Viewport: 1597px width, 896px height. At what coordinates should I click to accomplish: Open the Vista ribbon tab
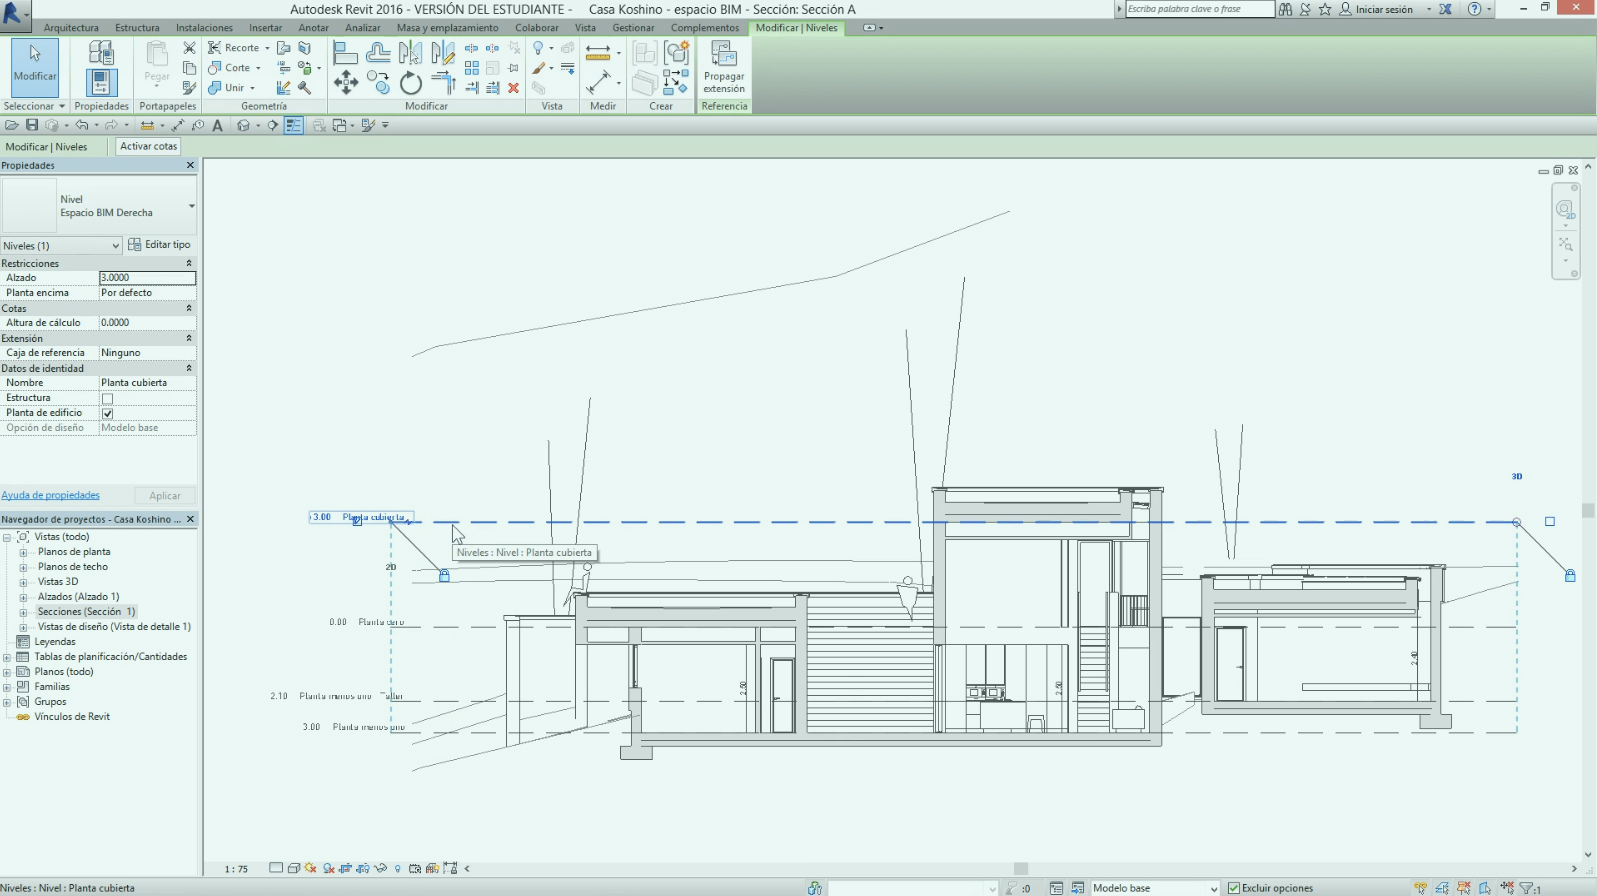click(585, 28)
